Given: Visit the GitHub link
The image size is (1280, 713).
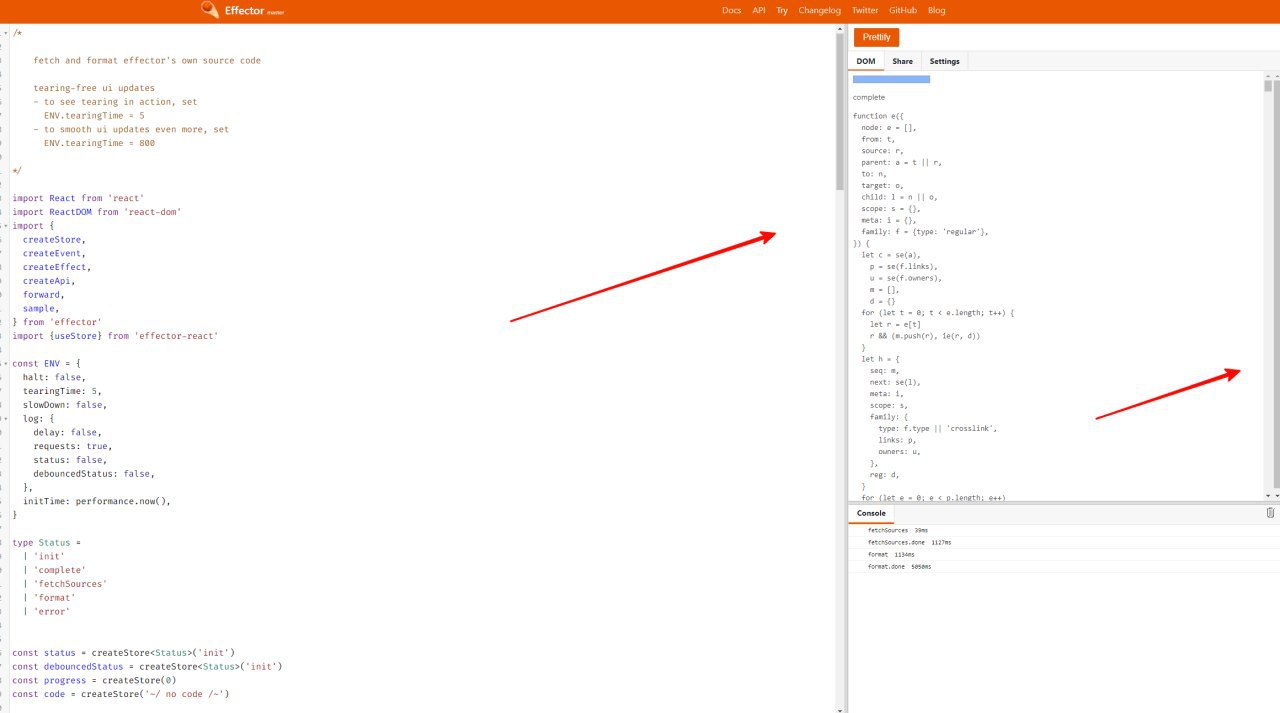Looking at the screenshot, I should click(903, 10).
